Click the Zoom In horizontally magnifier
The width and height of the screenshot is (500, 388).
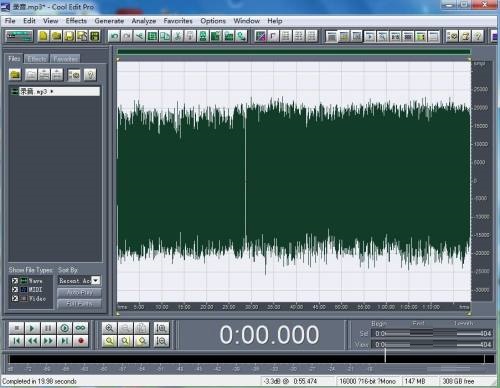pos(109,328)
